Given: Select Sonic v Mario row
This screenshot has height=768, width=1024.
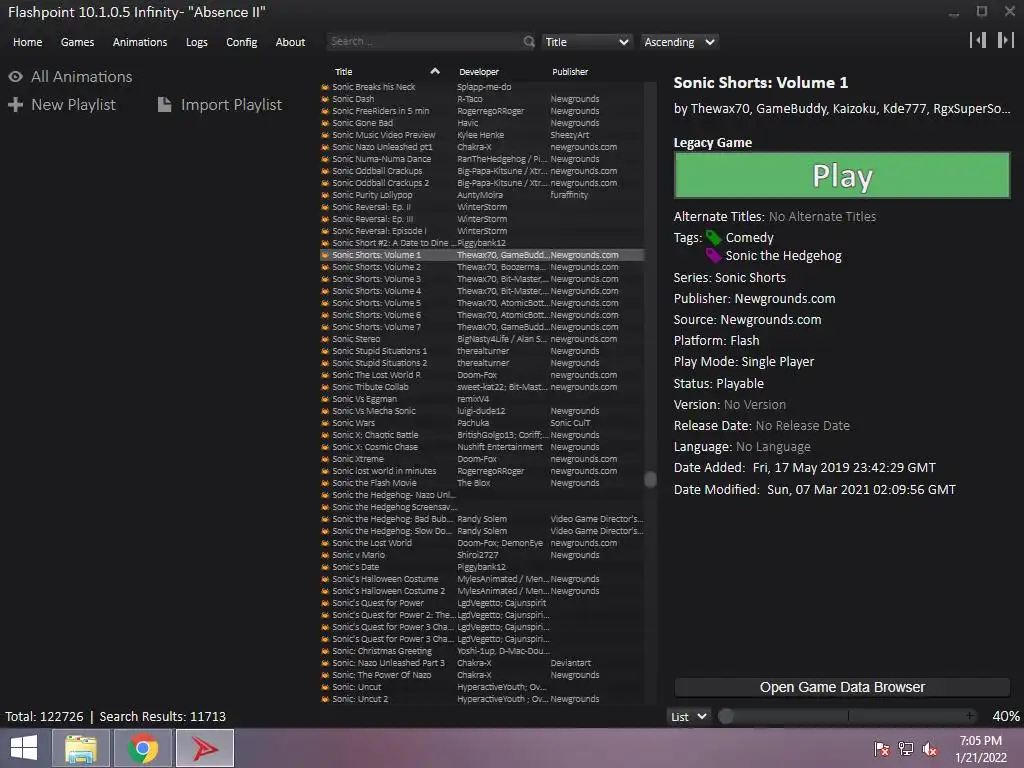Looking at the screenshot, I should coord(482,555).
